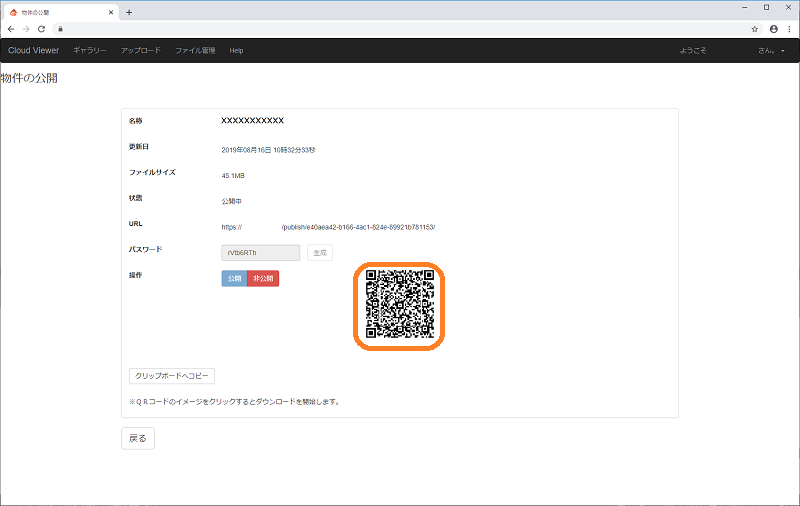Go back using the browser back arrow

point(11,29)
